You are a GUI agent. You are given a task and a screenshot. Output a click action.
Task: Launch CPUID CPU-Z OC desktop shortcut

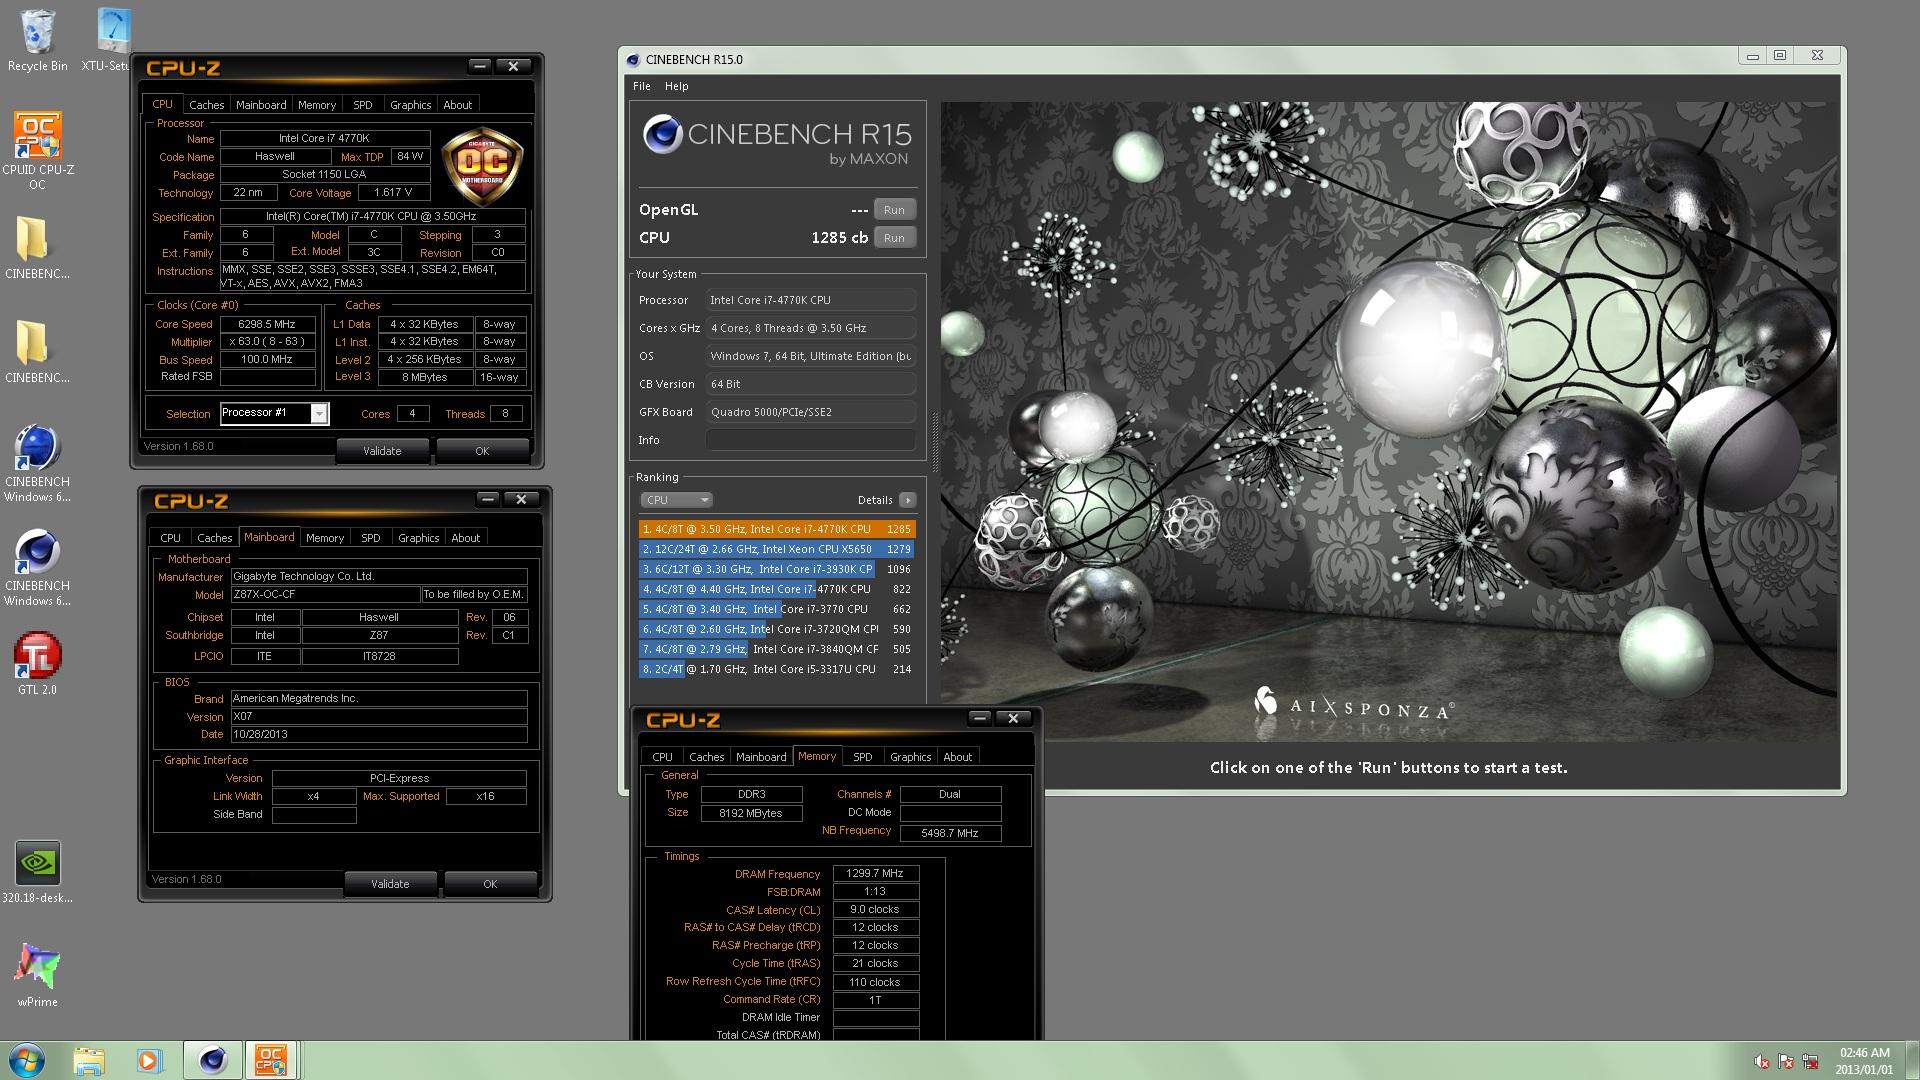coord(38,150)
